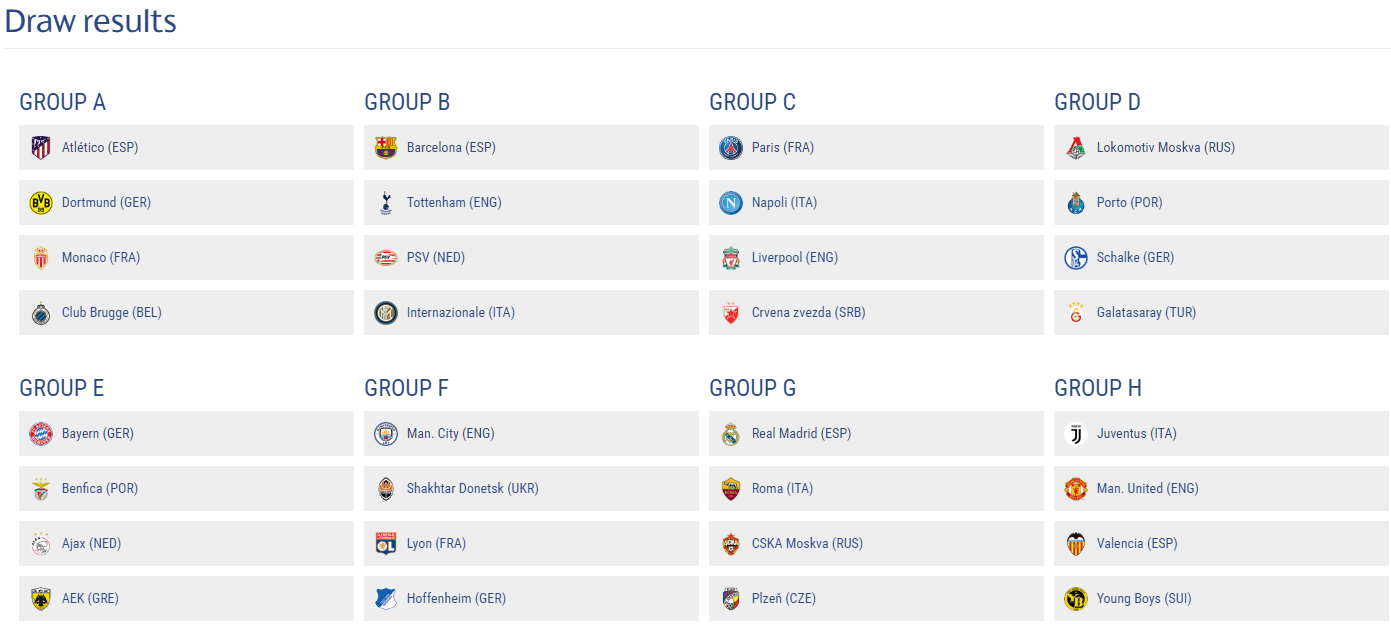
Task: Click the Barcelona club crest
Action: (386, 148)
